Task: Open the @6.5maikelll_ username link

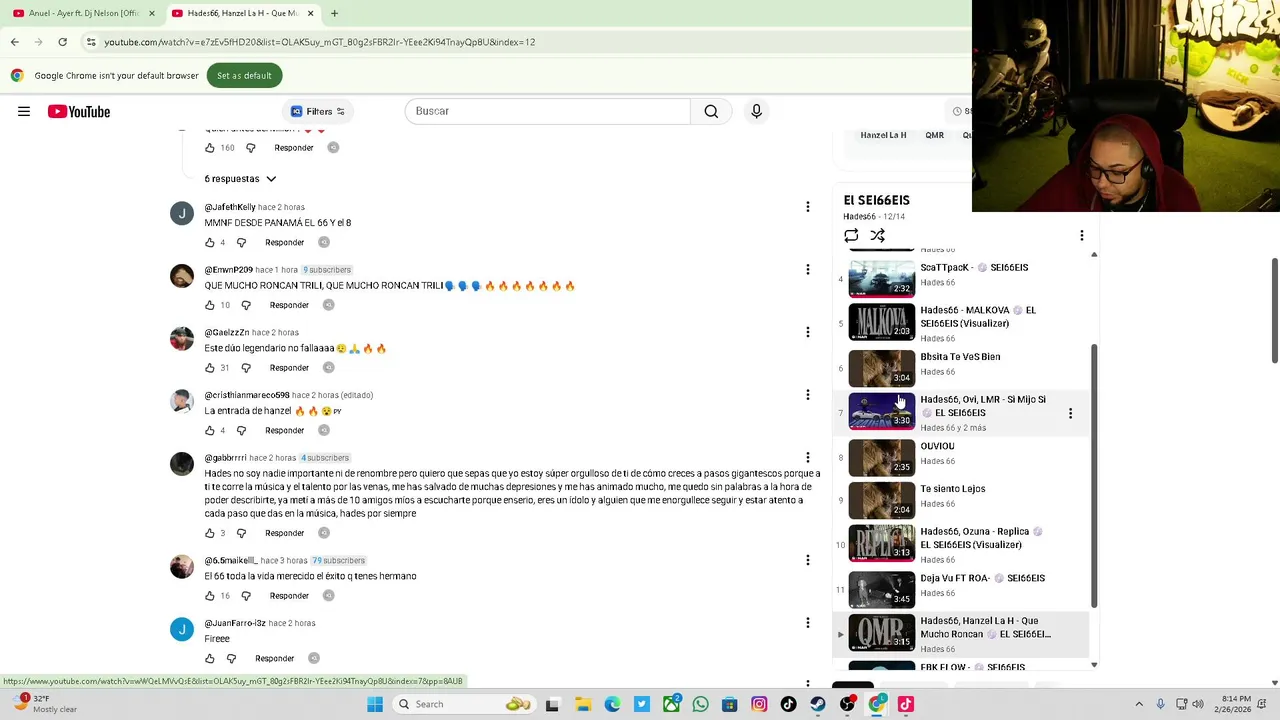Action: [230, 560]
